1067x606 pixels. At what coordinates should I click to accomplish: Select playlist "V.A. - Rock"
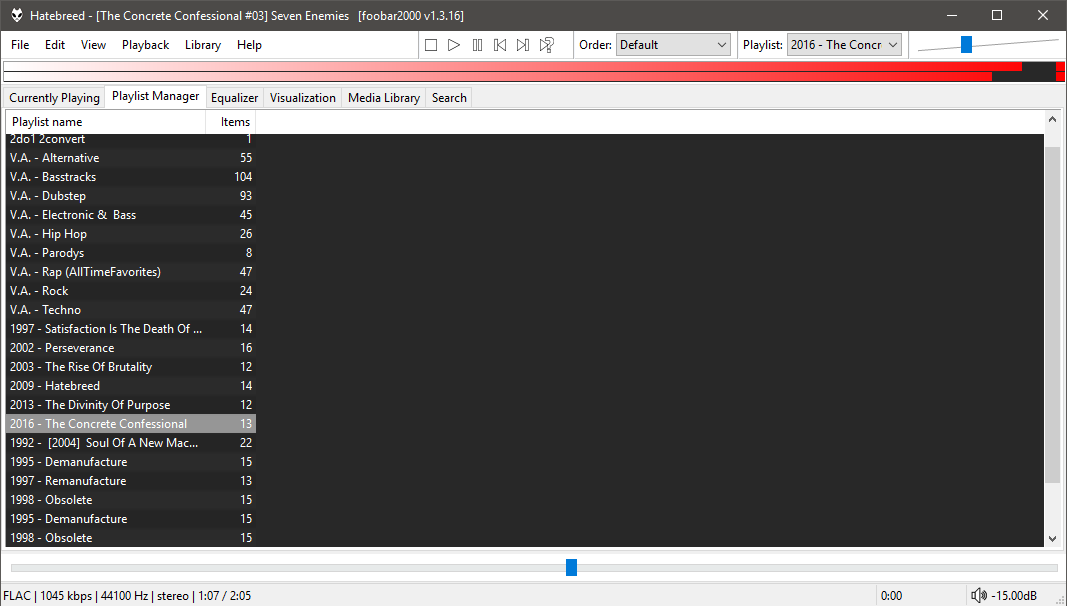click(131, 291)
